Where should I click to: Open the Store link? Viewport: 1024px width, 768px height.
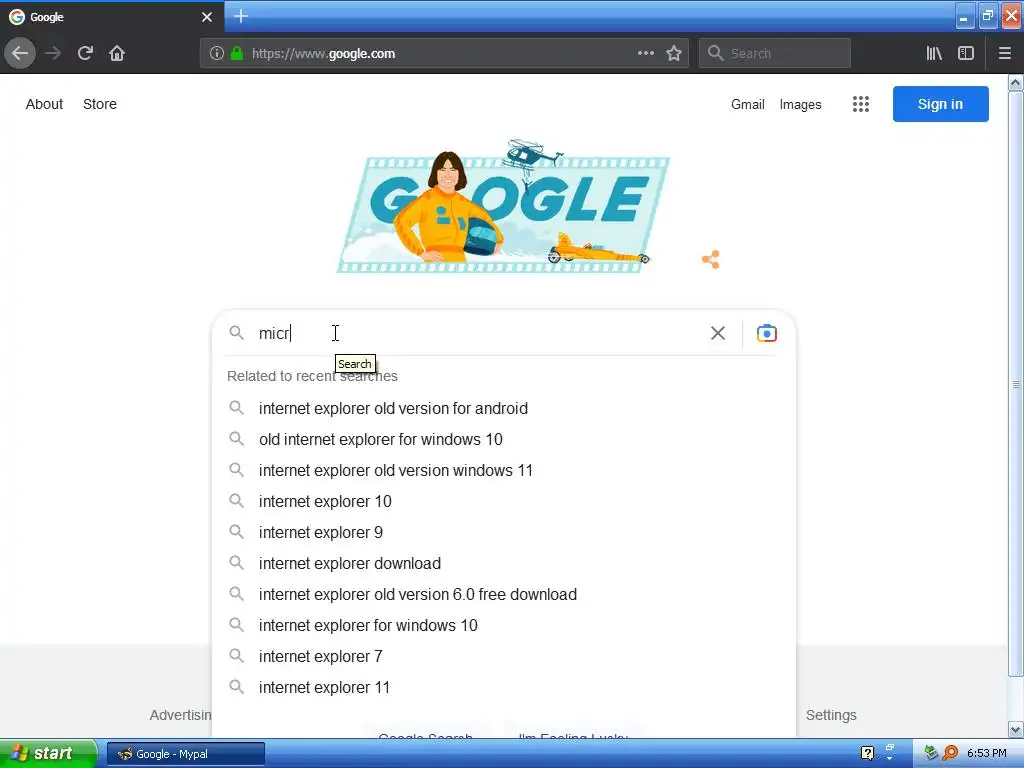click(100, 104)
